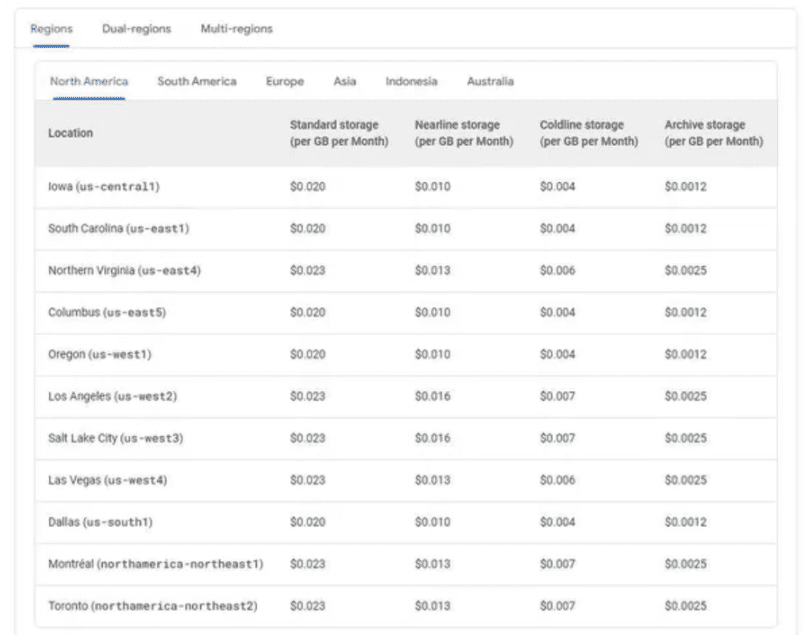The height and width of the screenshot is (637, 807).
Task: Click Montréal (northamerica-northeast1) location
Action: point(156,564)
